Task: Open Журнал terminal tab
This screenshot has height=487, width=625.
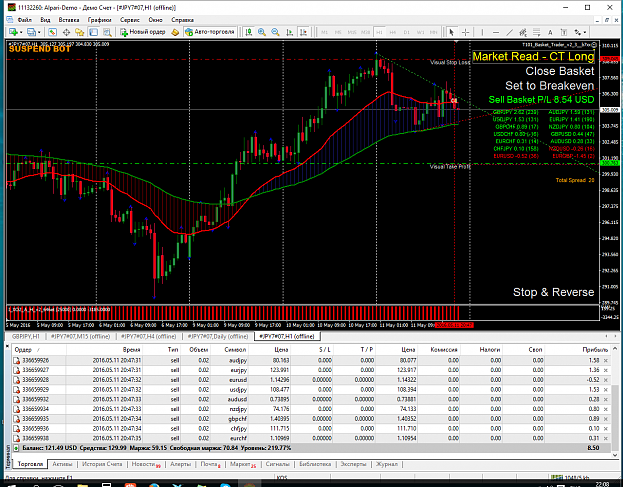Action: click(387, 464)
